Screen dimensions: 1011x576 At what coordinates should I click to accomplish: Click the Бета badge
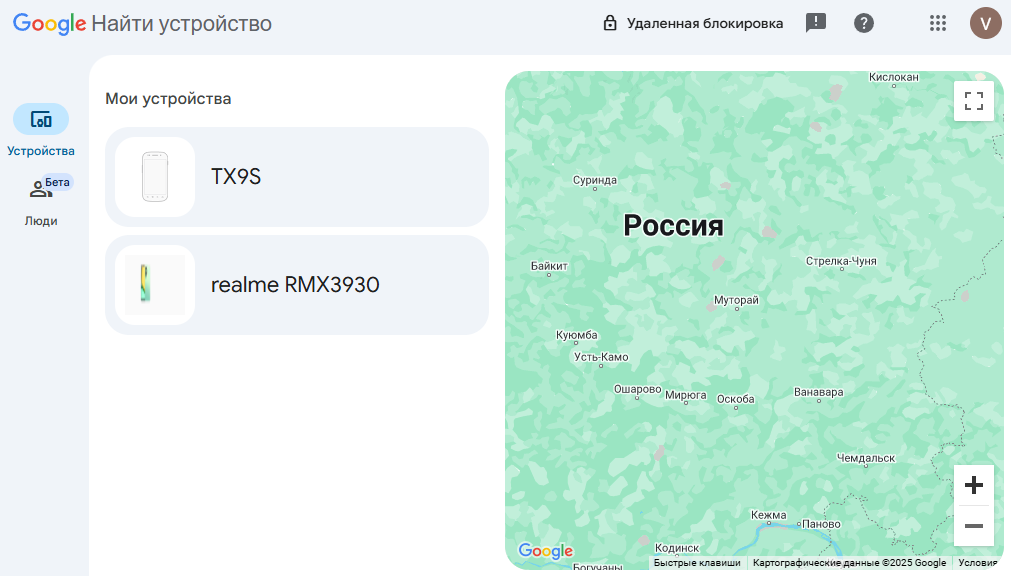[57, 182]
